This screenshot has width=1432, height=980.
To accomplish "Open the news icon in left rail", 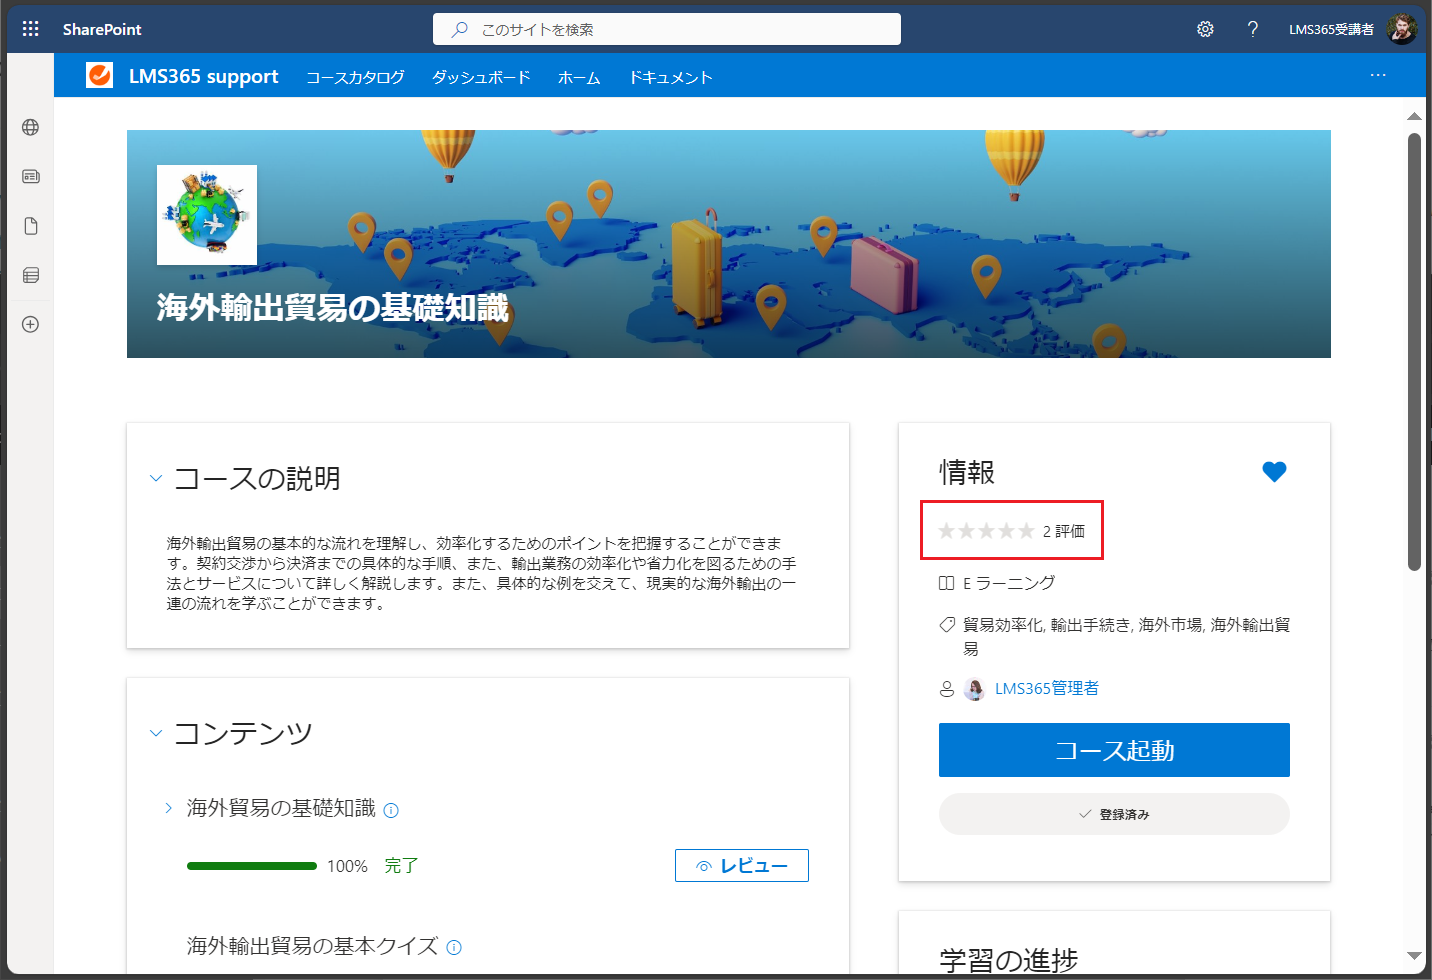I will click(31, 176).
